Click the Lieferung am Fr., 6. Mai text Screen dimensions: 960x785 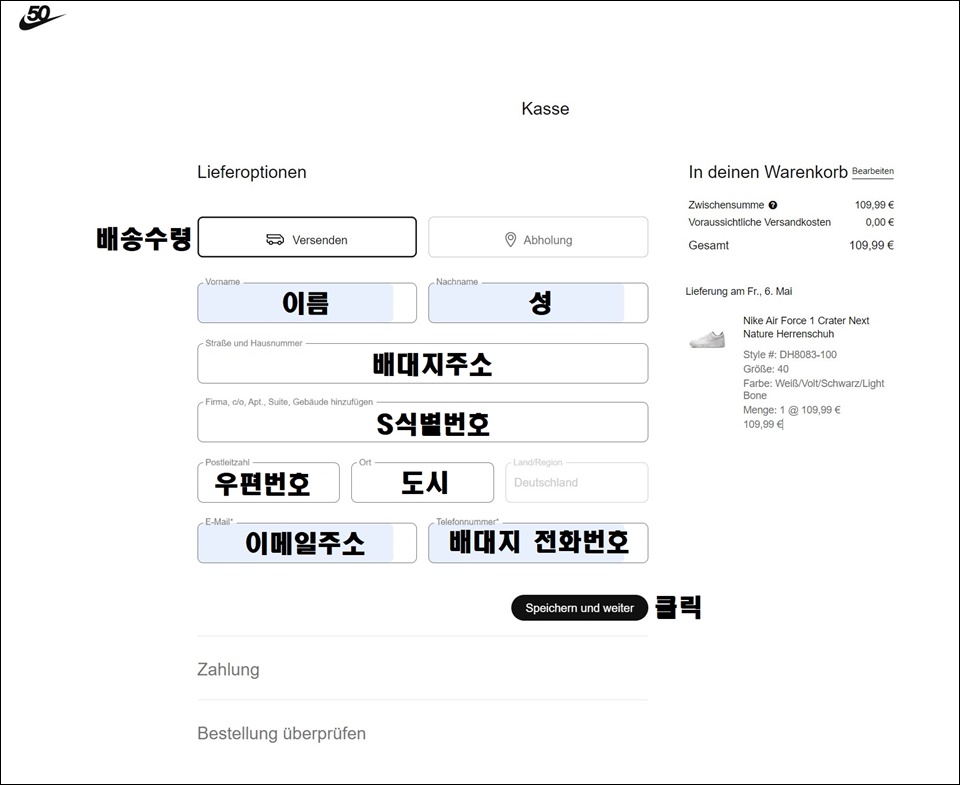pos(738,291)
